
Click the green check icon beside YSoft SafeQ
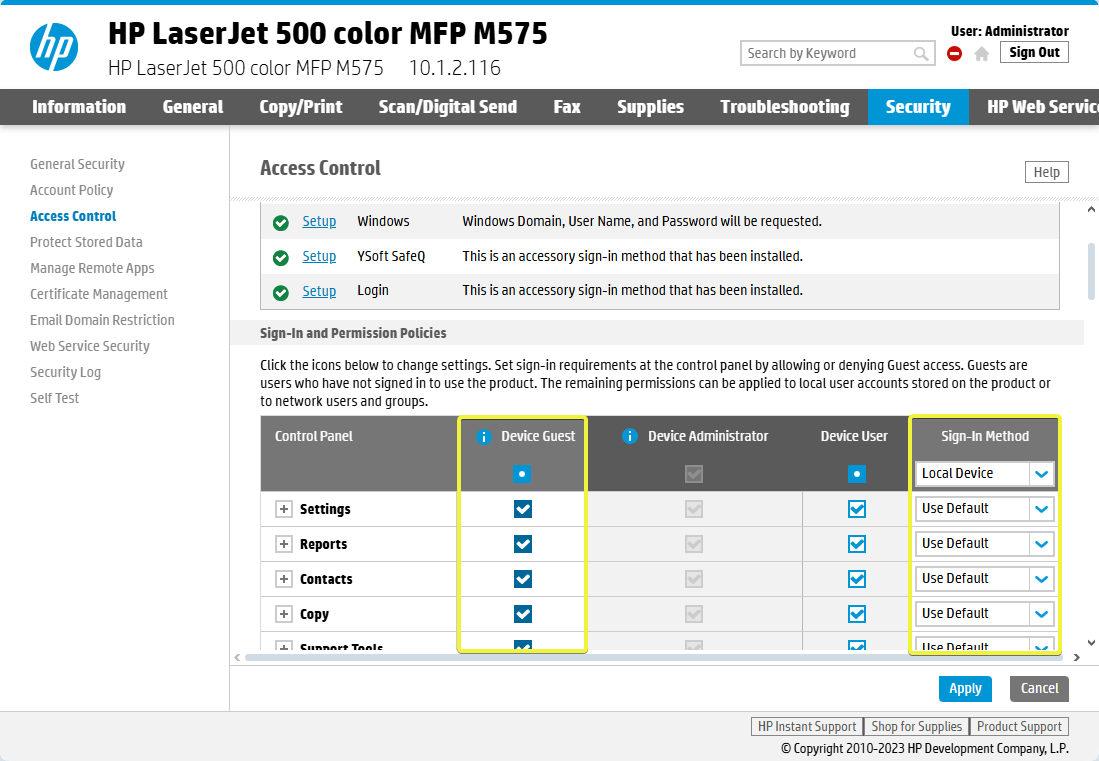pyautogui.click(x=281, y=258)
